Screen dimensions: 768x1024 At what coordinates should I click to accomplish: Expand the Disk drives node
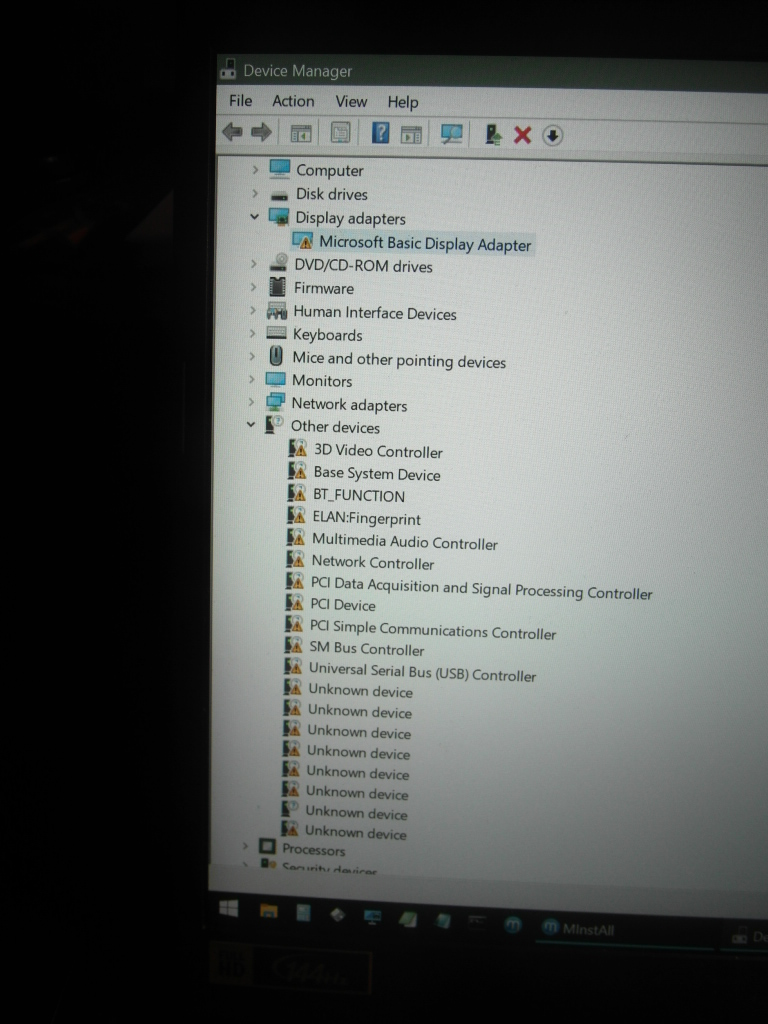click(255, 193)
